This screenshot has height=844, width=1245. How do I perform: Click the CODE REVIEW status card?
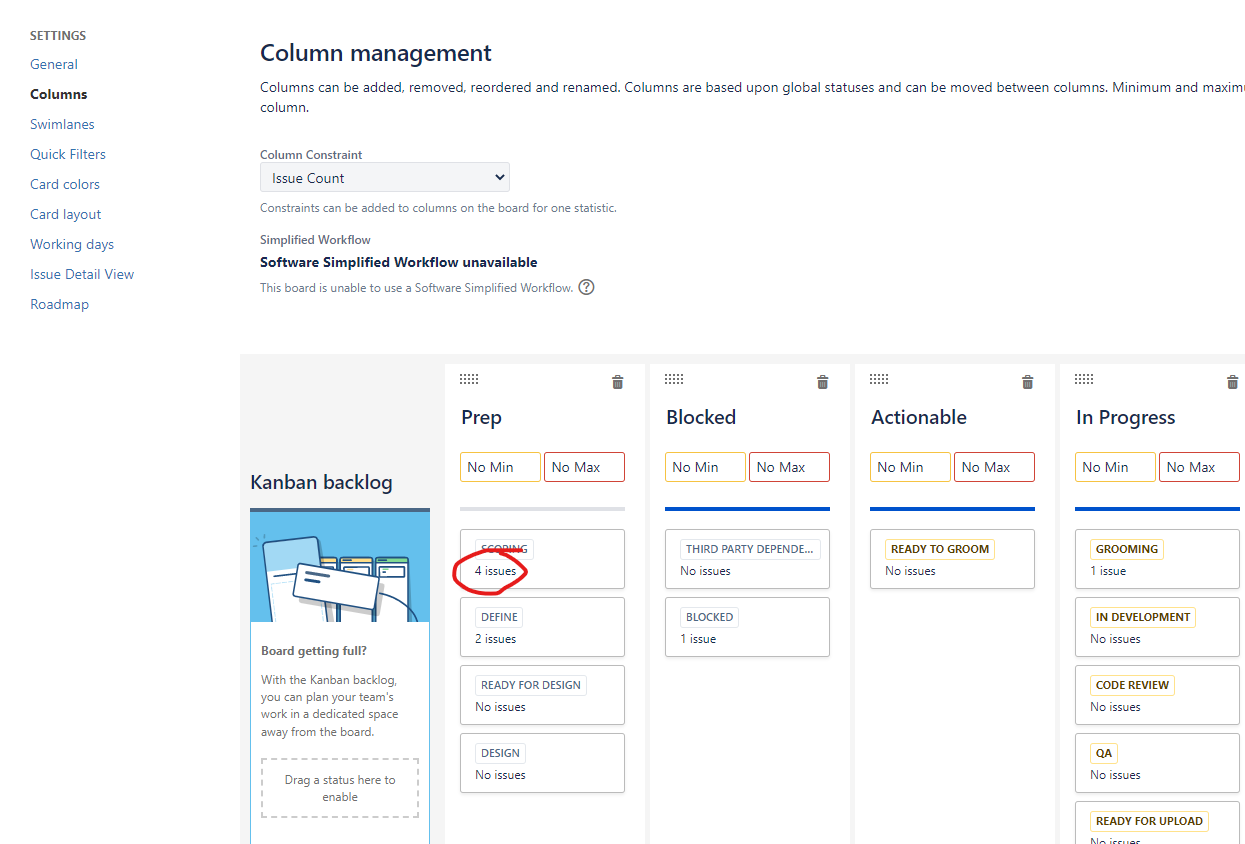(1157, 695)
